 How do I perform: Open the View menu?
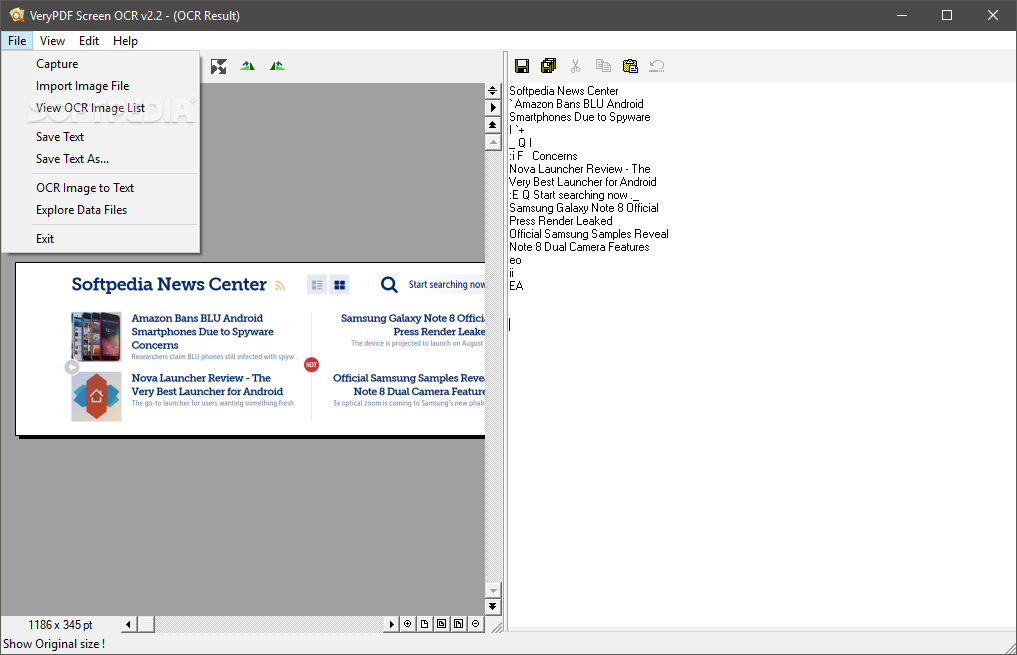(x=52, y=41)
